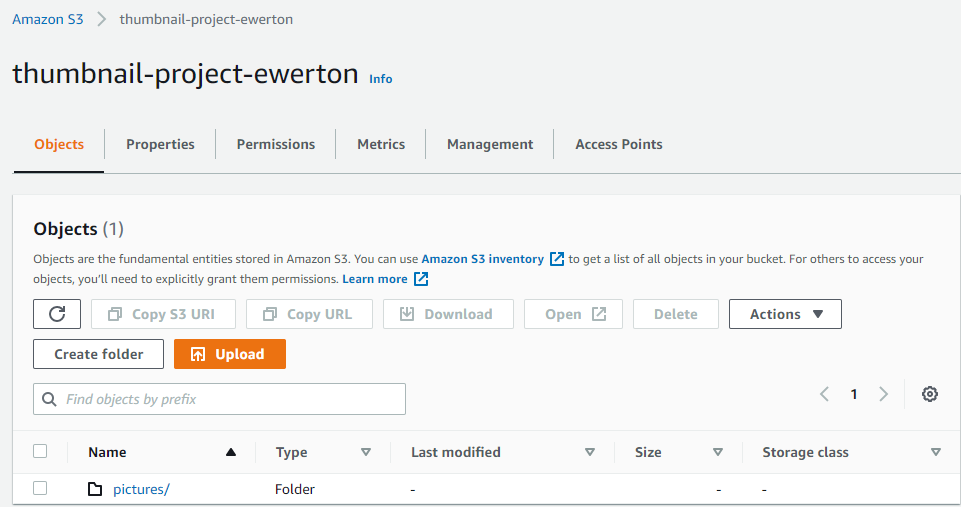961x507 pixels.
Task: Open the Actions dropdown
Action: (x=785, y=314)
